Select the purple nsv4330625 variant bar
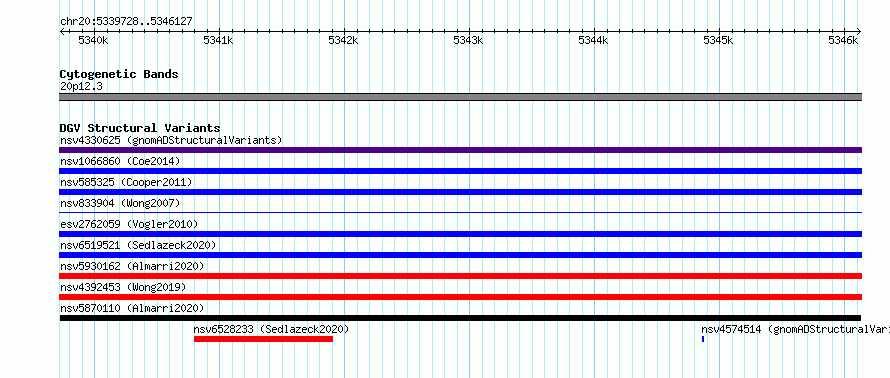Screen dimensions: 890x378 click(x=460, y=150)
